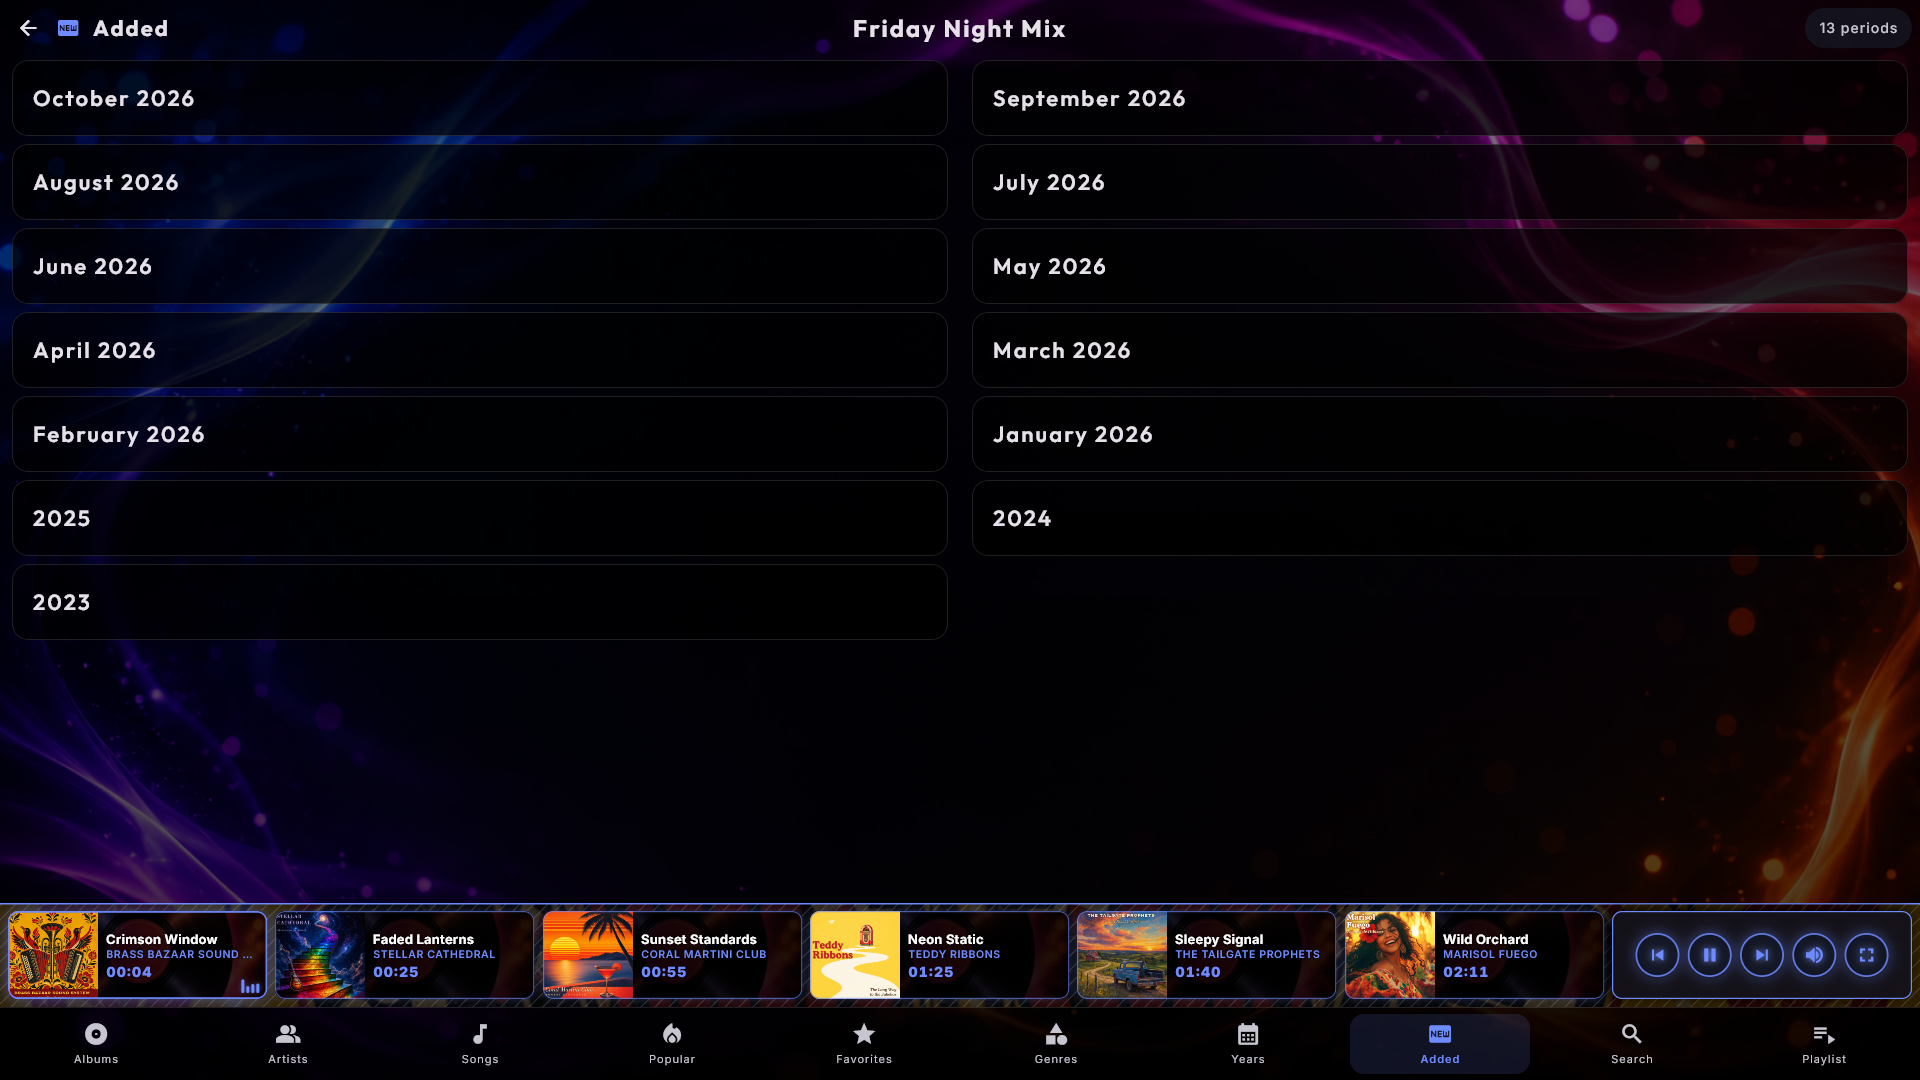Open the Search tab

[x=1632, y=1044]
